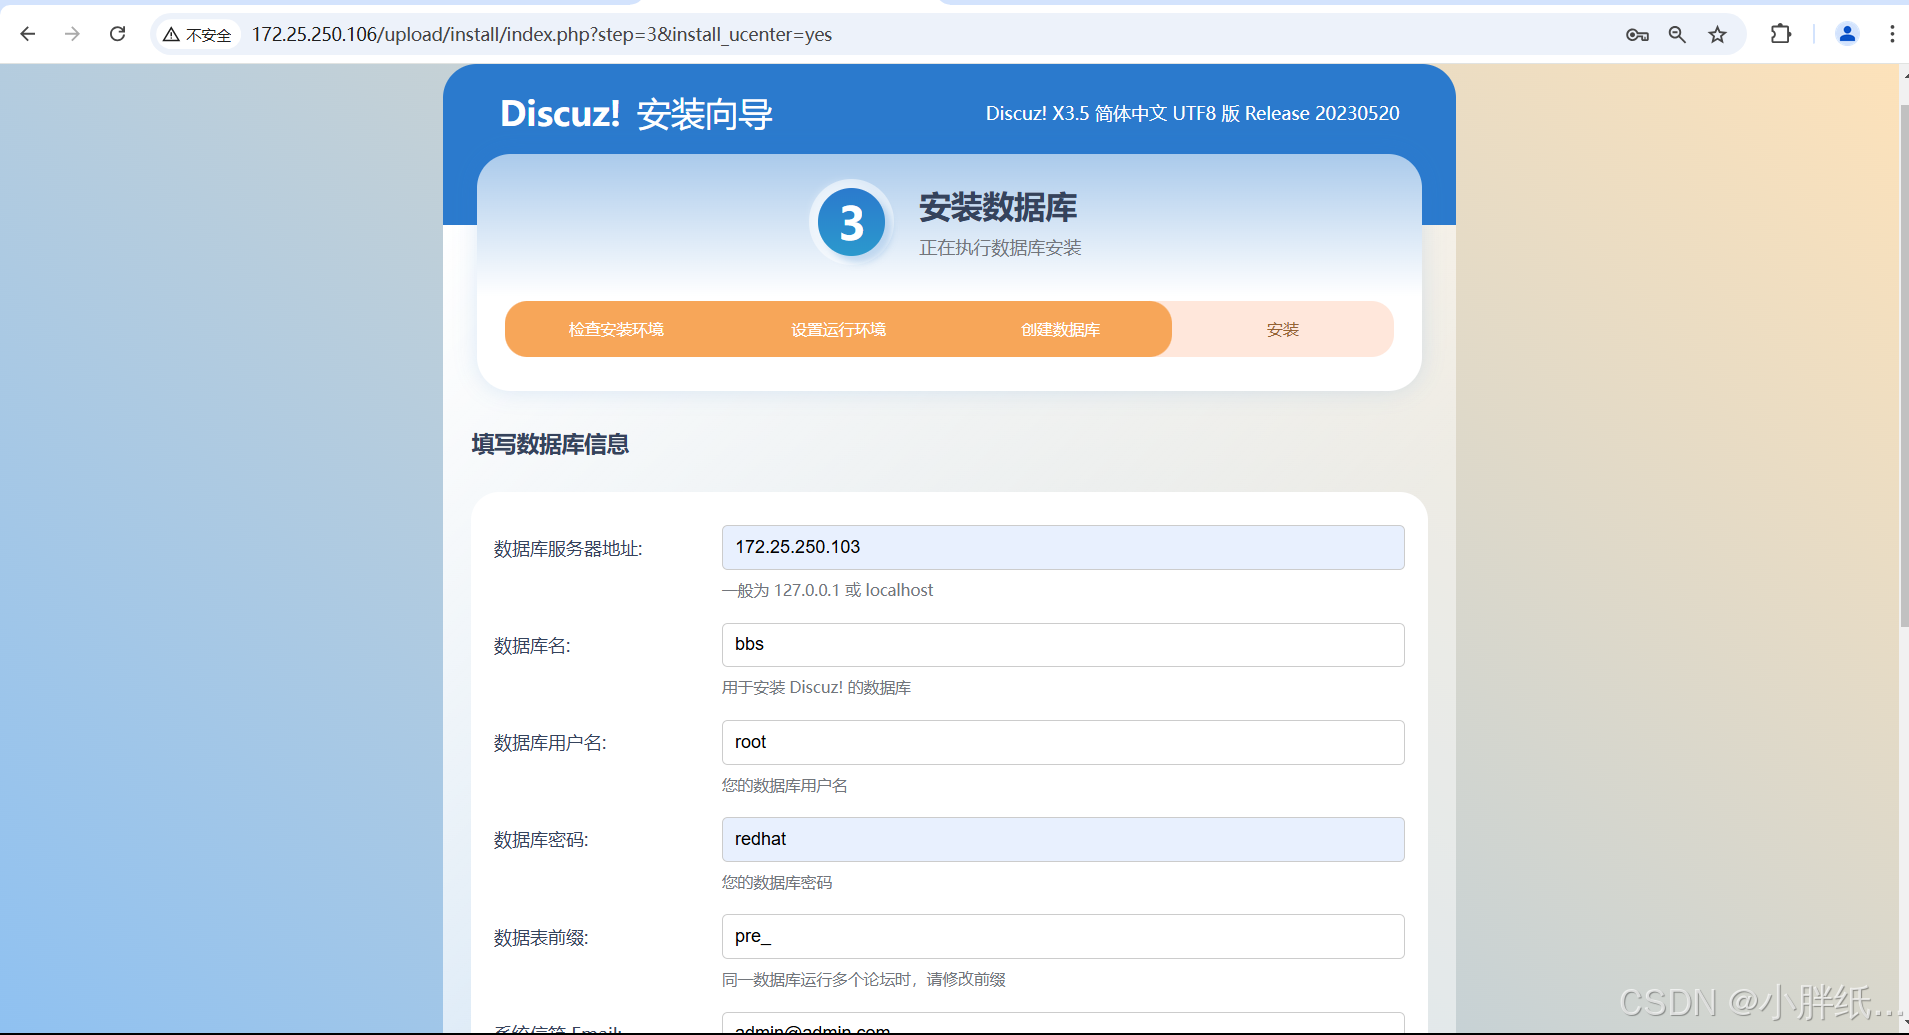Select the 检查安装环境 step
The image size is (1909, 1035).
click(616, 329)
